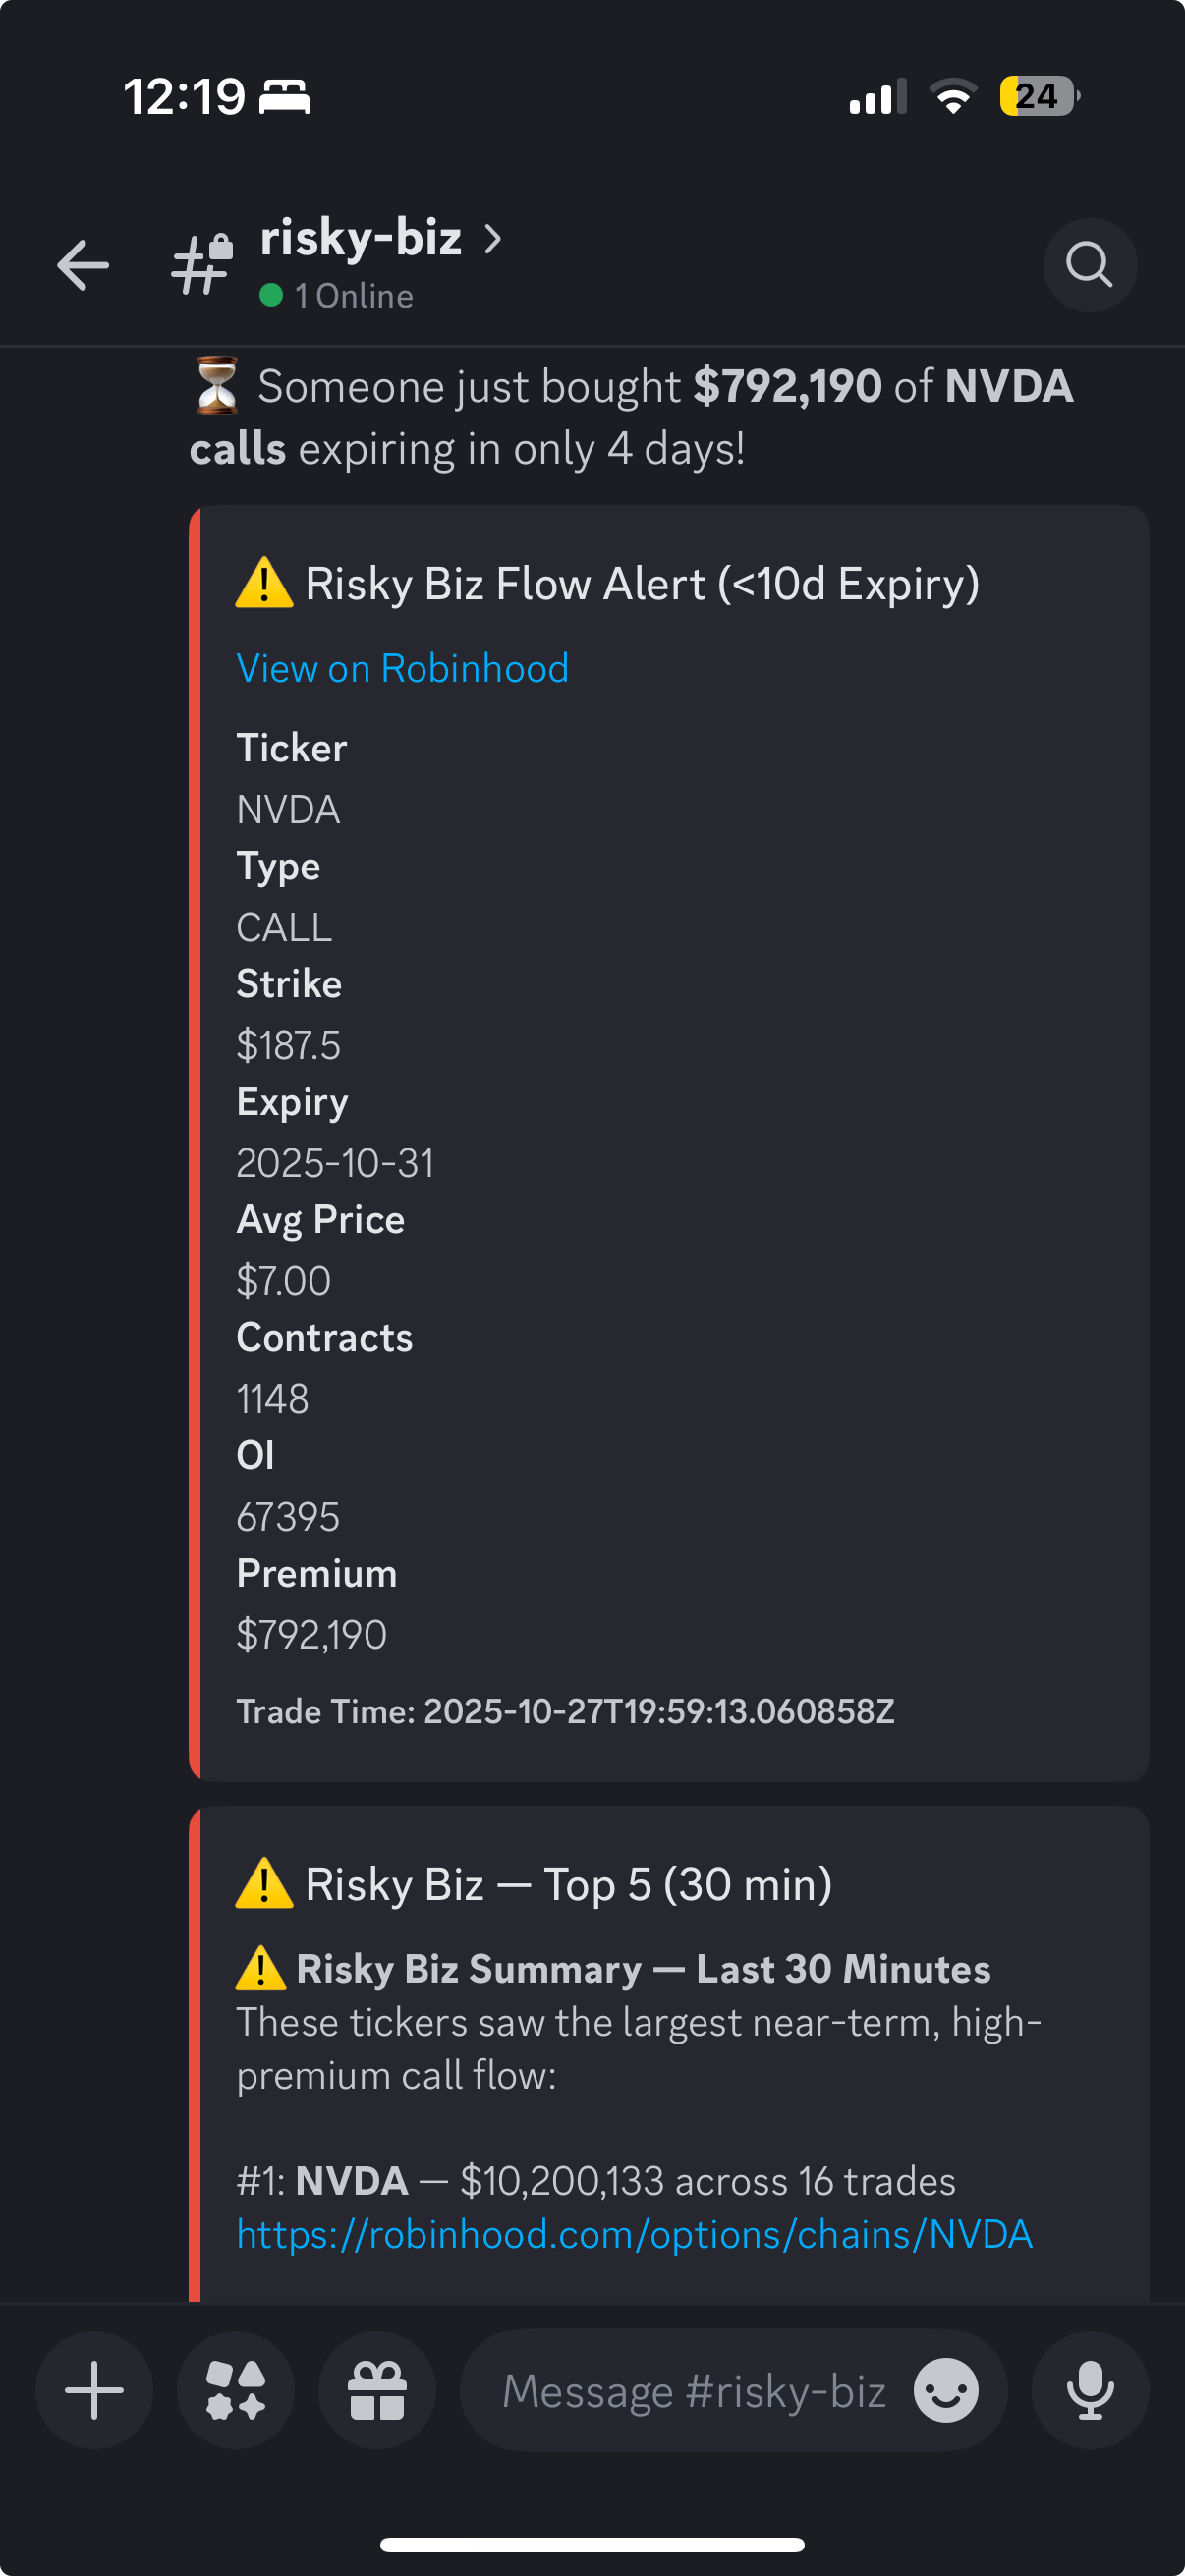1185x2576 pixels.
Task: Tap the hourglass emoji in message
Action: (217, 386)
